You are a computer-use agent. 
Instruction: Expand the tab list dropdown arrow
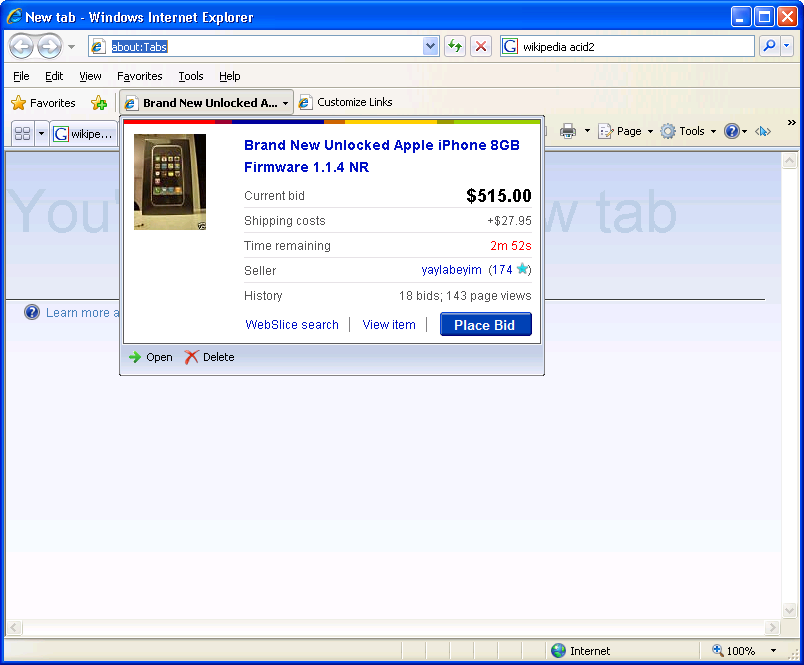[x=42, y=134]
